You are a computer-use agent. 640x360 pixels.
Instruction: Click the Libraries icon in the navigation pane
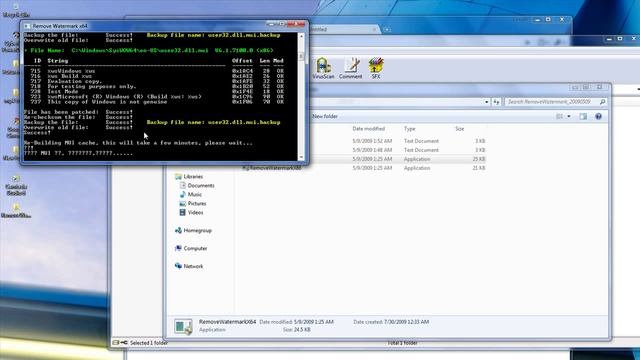click(x=178, y=176)
